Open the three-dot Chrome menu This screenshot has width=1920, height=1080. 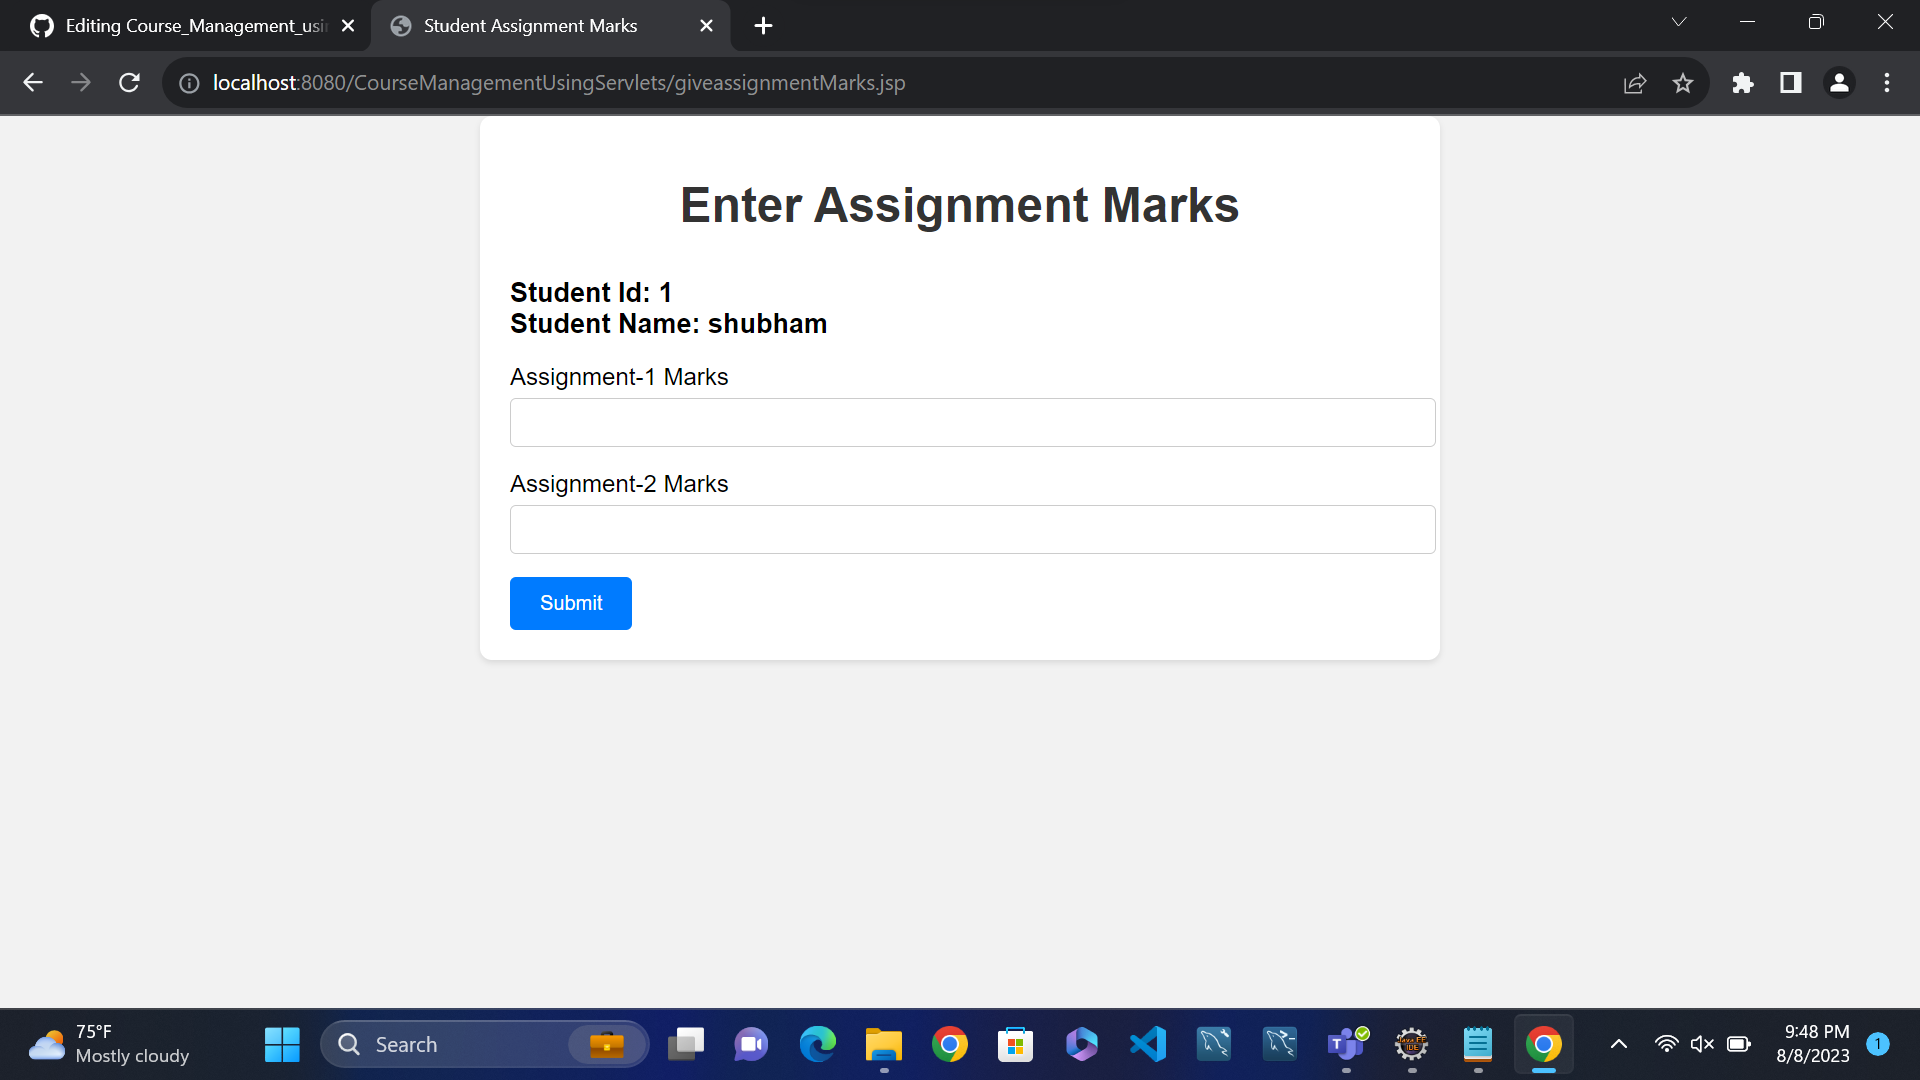pos(1887,83)
